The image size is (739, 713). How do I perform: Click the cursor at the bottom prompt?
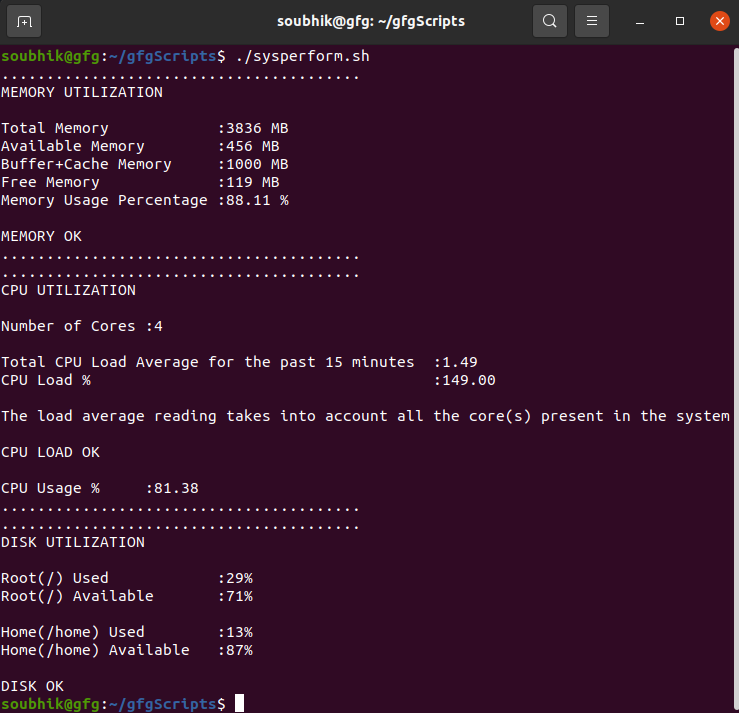239,703
